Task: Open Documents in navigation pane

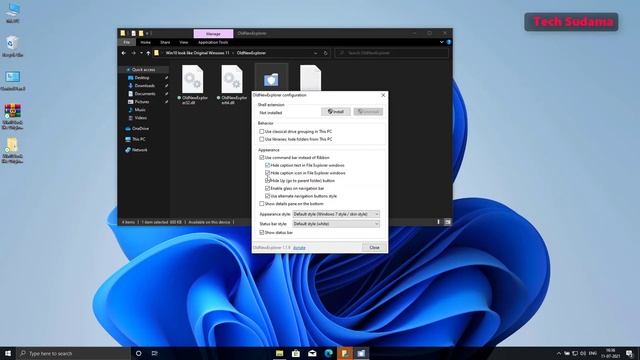Action: click(145, 94)
